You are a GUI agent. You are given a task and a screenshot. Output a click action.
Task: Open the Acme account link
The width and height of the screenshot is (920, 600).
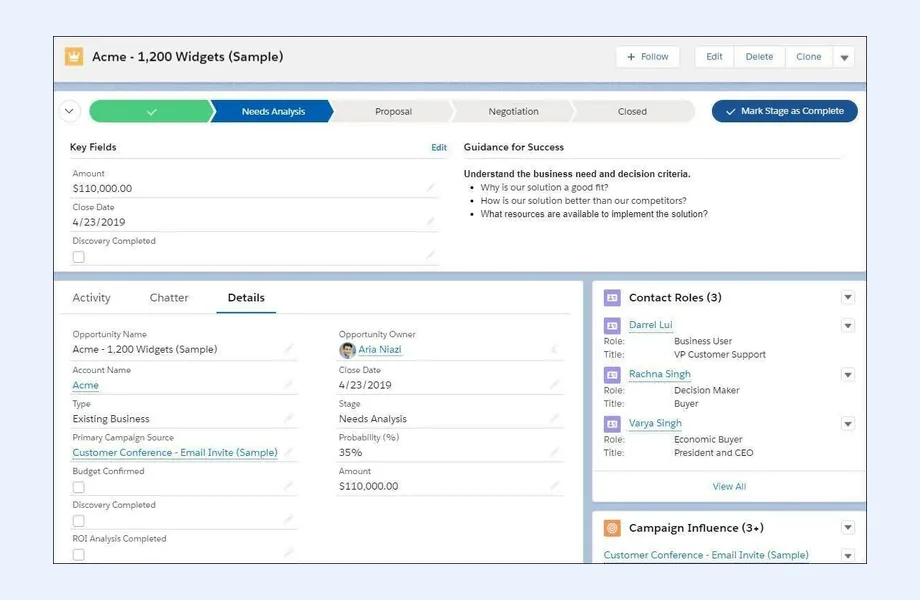(x=86, y=385)
